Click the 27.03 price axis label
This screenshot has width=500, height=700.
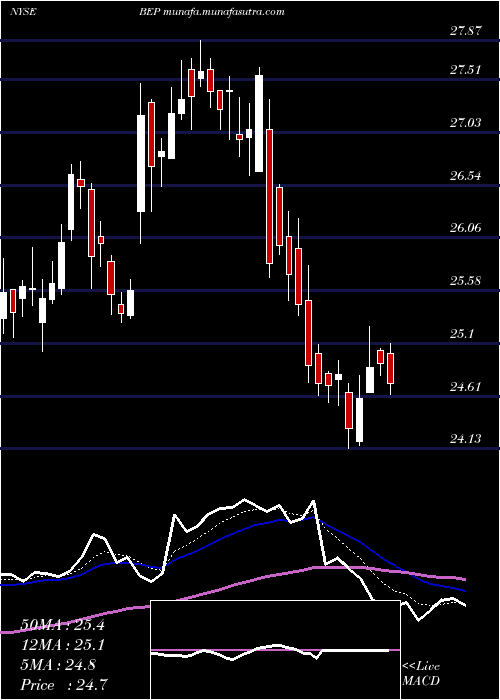(466, 122)
